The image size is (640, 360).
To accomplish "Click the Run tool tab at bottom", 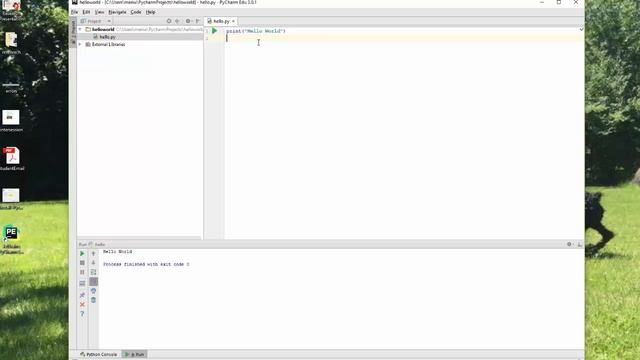I will point(135,354).
